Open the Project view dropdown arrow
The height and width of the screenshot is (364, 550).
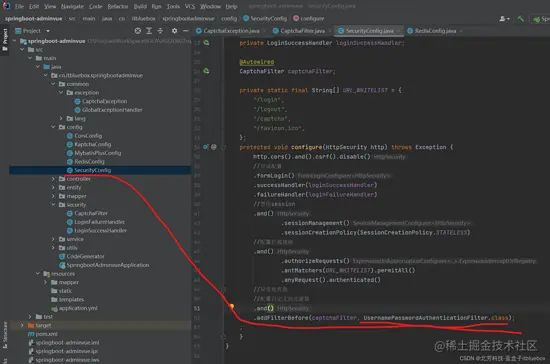48,31
